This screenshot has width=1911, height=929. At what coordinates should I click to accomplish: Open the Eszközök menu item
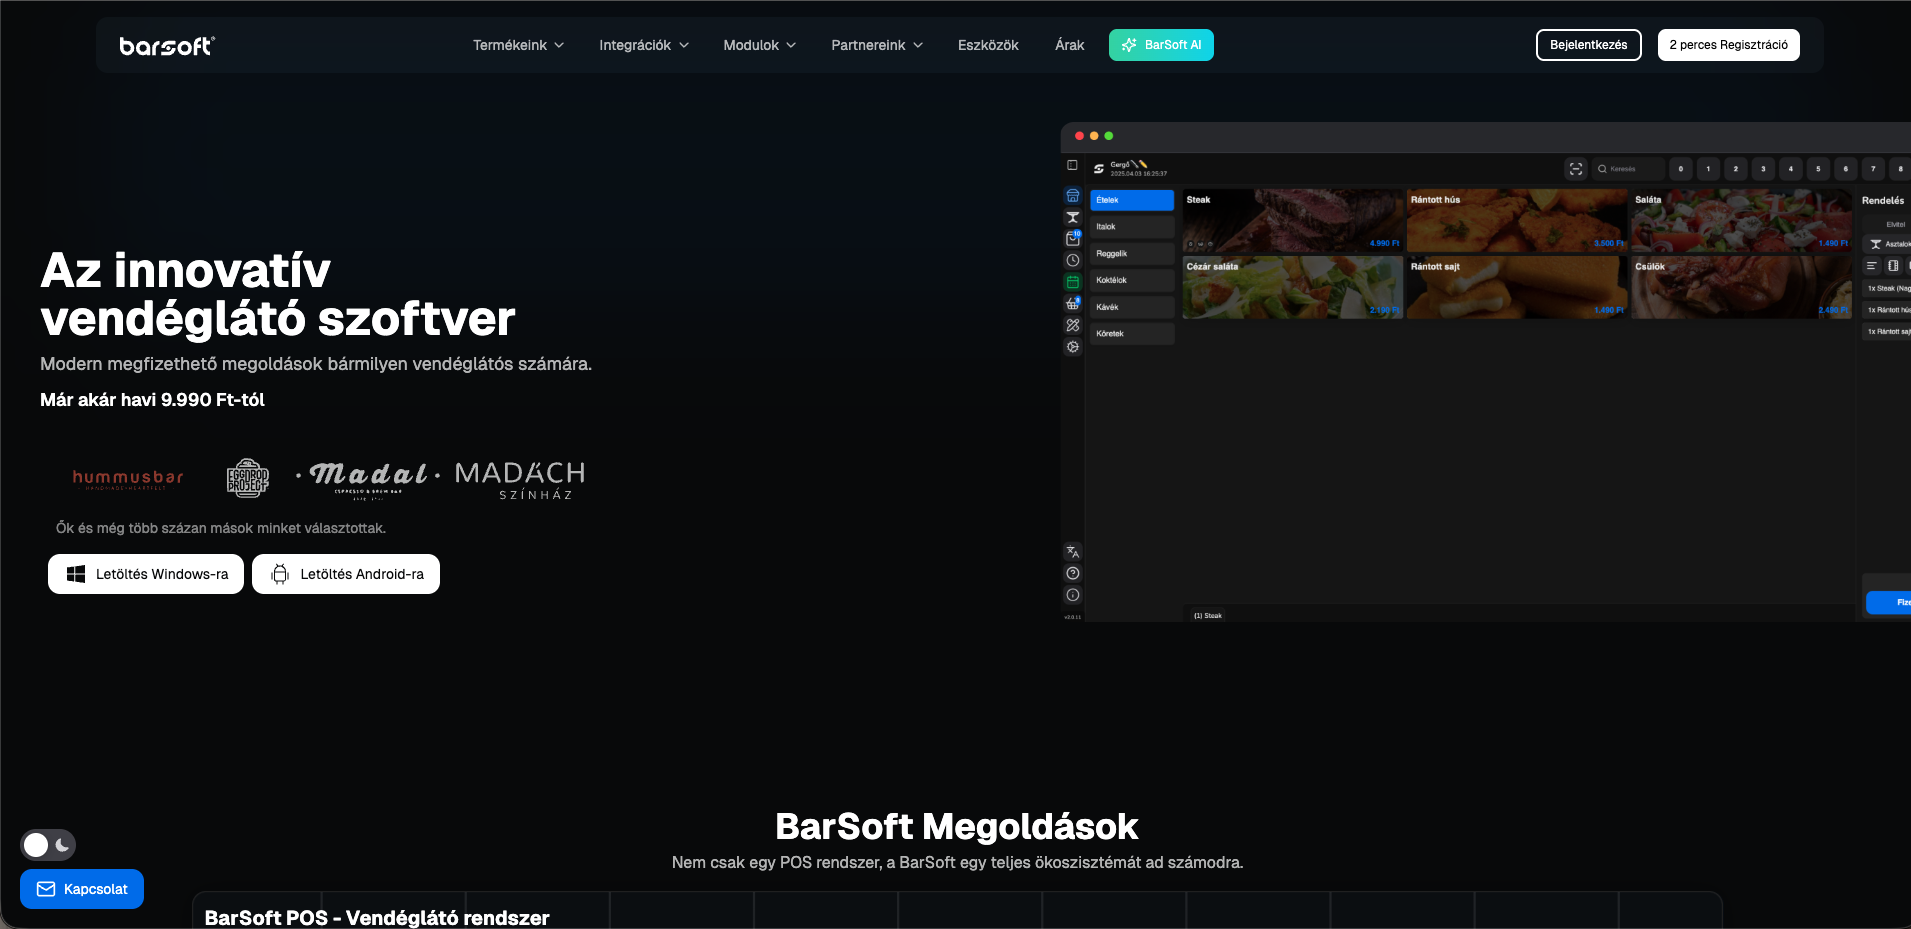988,45
